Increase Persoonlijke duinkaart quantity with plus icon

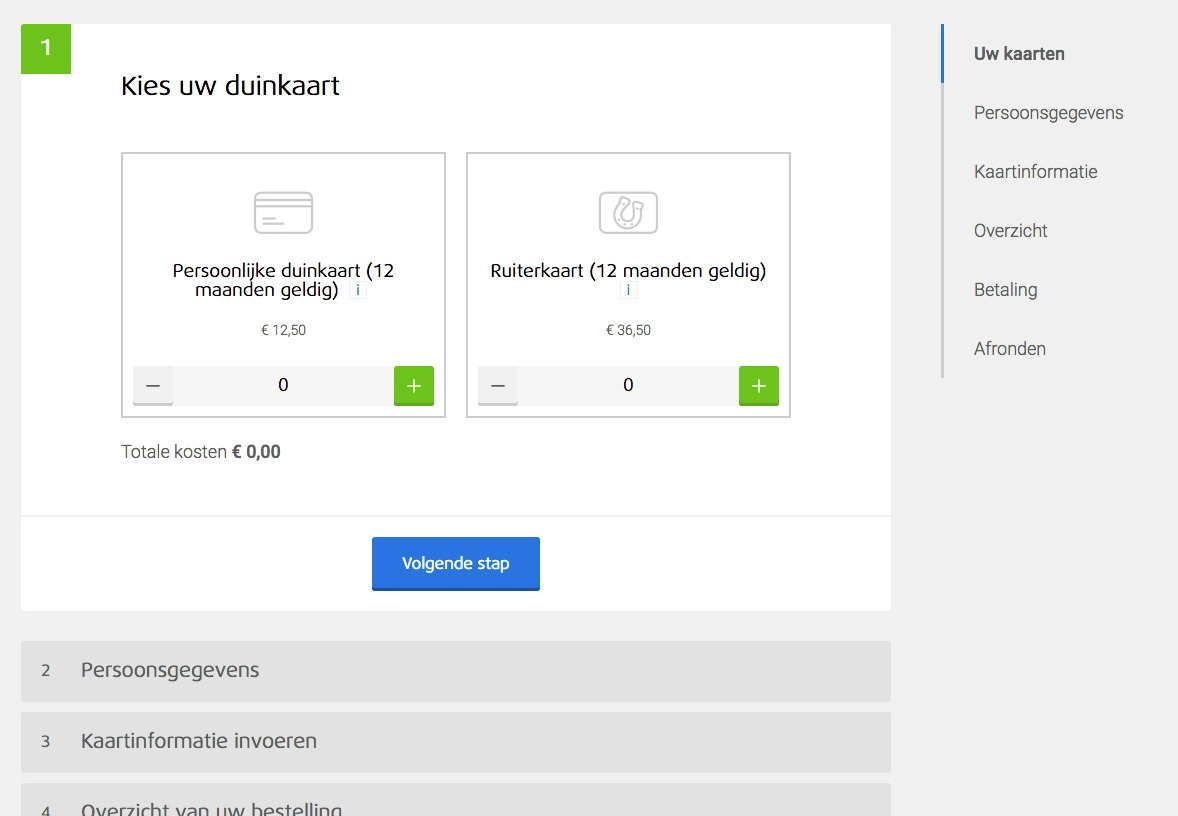click(x=414, y=385)
